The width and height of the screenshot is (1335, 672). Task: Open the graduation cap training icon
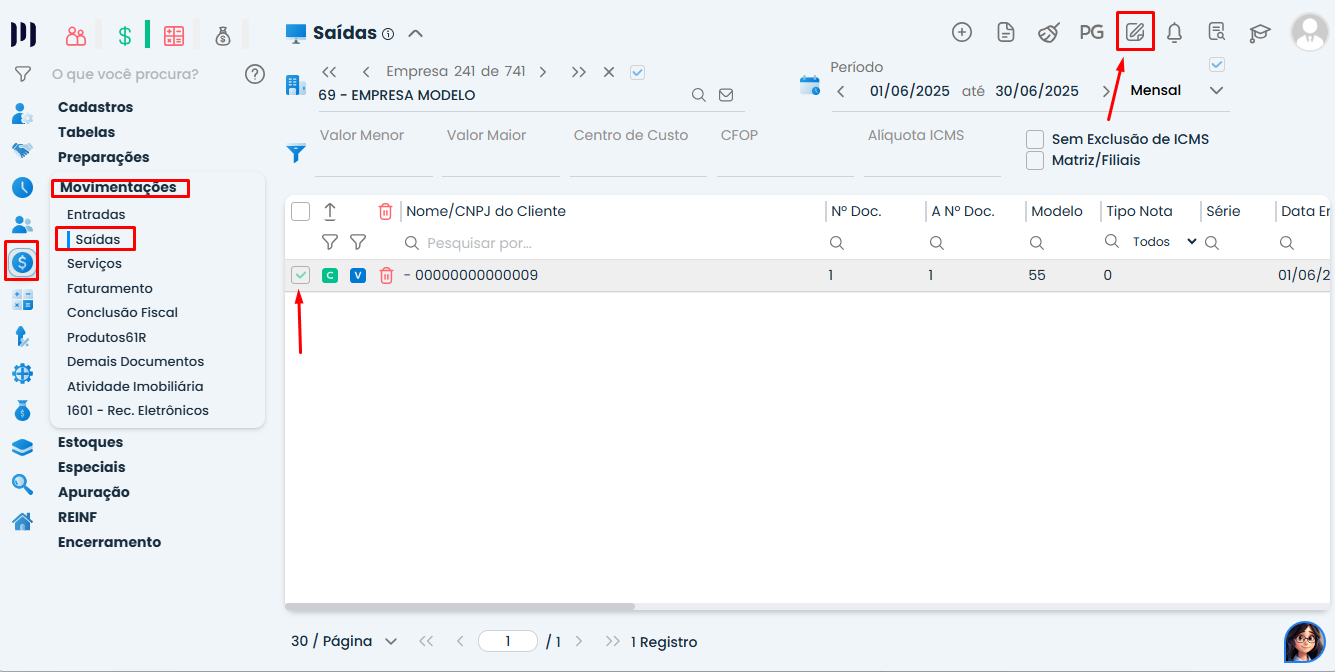(1259, 33)
